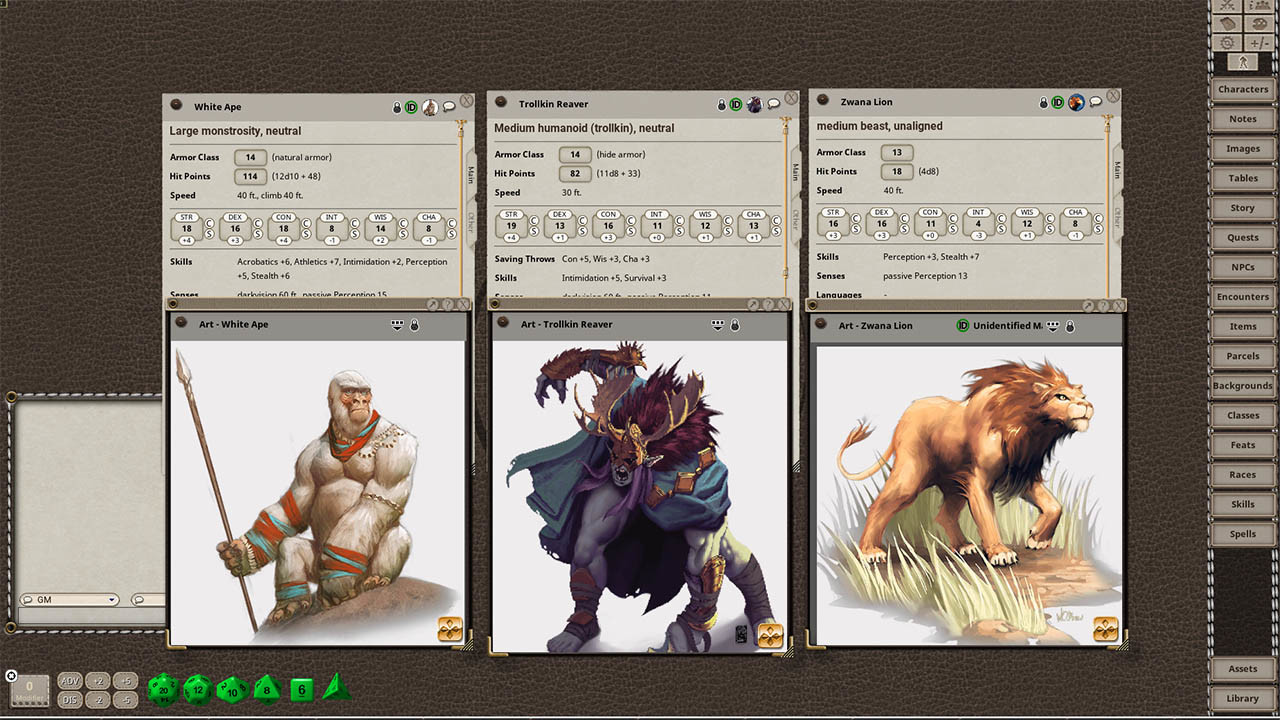Screen dimensions: 1280x720
Task: Click the ADV advantage button near the dice
Action: point(70,679)
